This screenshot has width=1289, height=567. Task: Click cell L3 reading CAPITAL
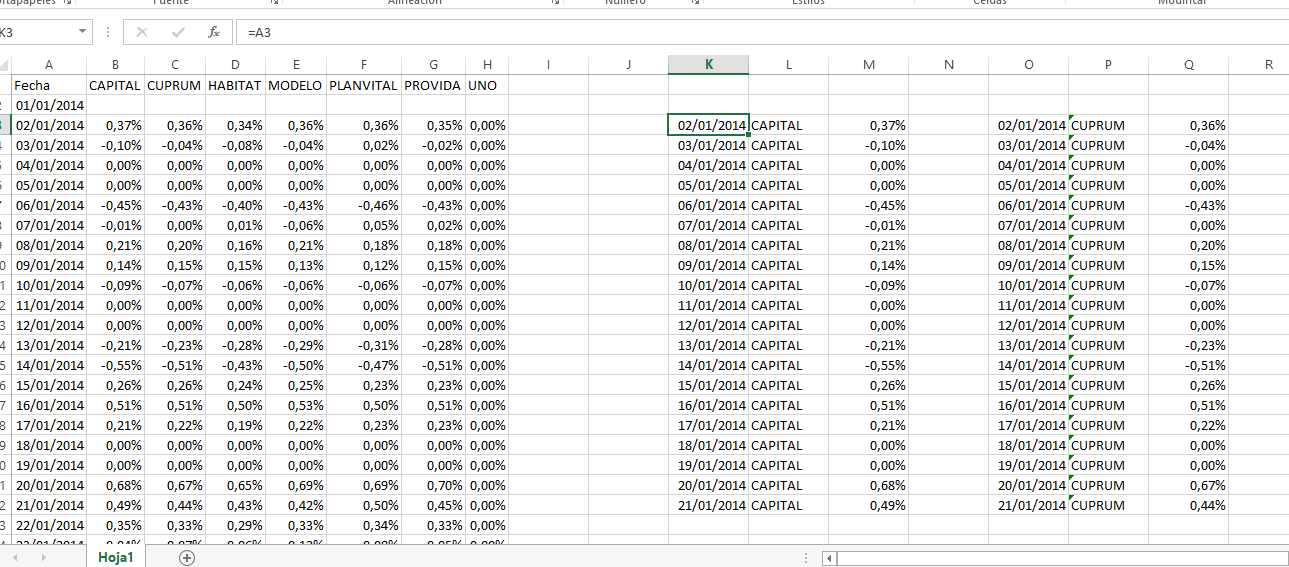coord(788,125)
